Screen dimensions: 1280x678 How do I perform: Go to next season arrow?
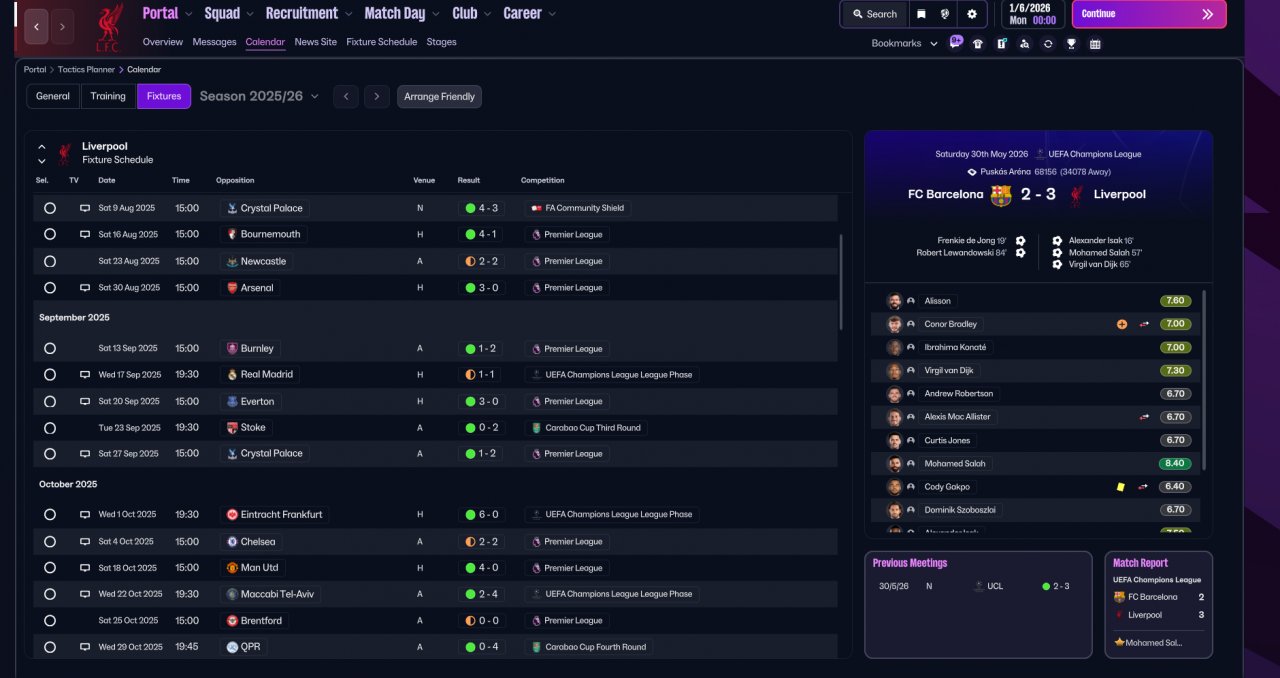click(x=376, y=96)
